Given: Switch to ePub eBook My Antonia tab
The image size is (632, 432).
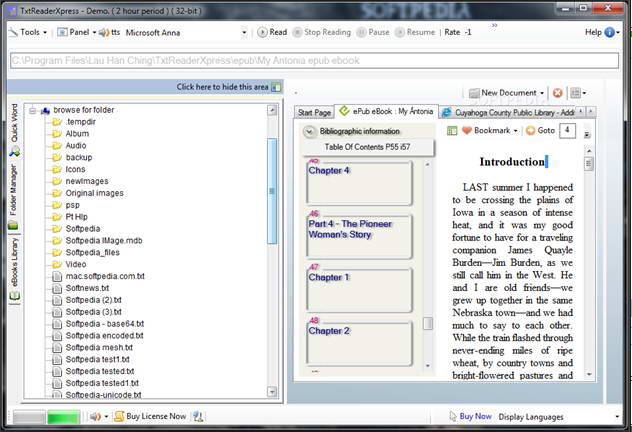Looking at the screenshot, I should pos(386,111).
